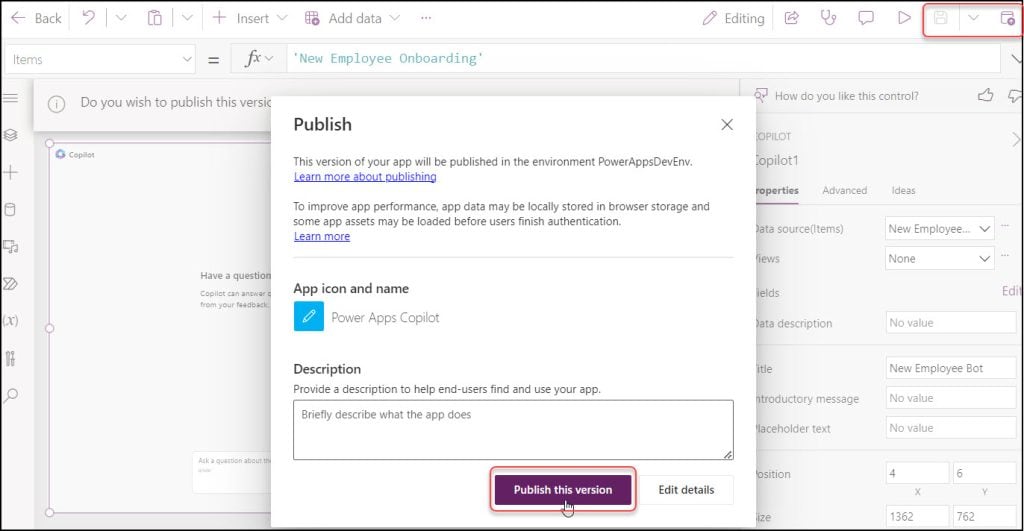The image size is (1024, 531).
Task: Switch to the Advanced tab
Action: pos(844,191)
